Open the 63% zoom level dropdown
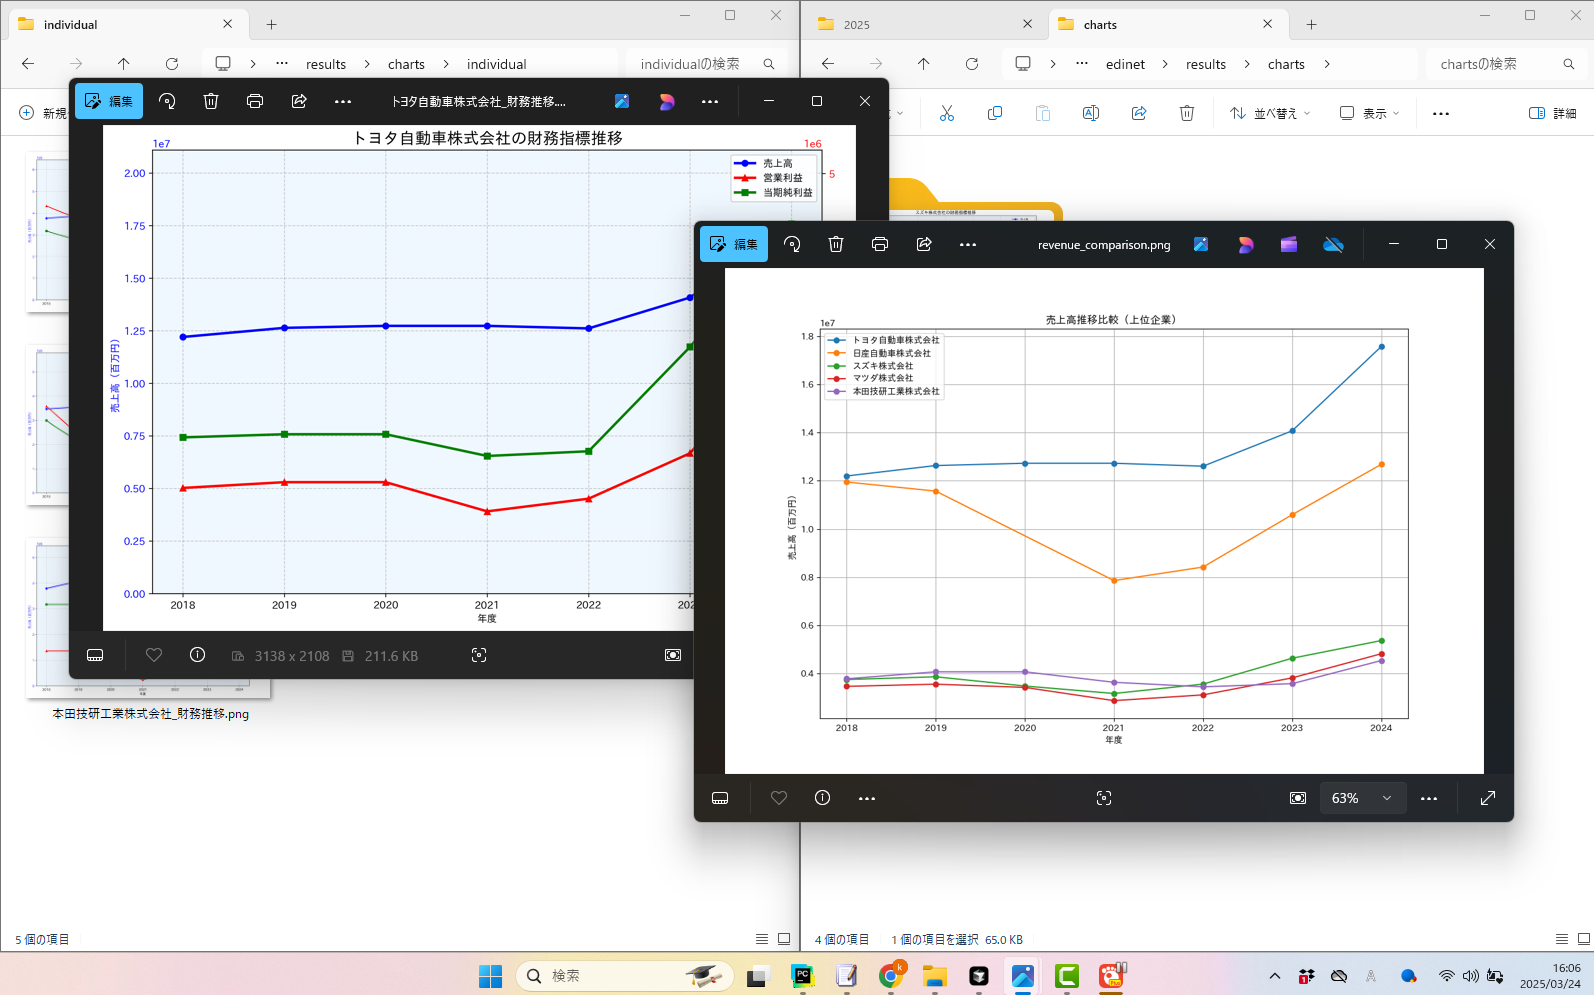This screenshot has width=1594, height=995. point(1362,798)
